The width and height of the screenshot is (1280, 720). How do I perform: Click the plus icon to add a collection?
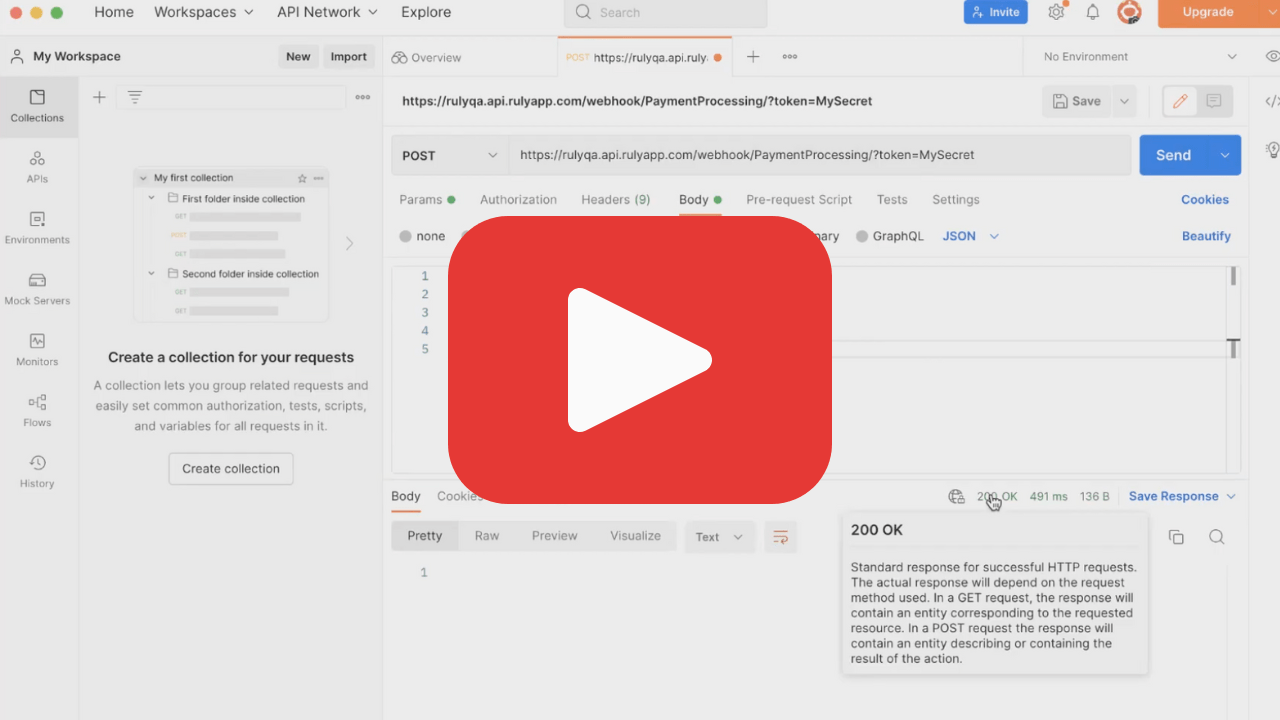pyautogui.click(x=99, y=97)
